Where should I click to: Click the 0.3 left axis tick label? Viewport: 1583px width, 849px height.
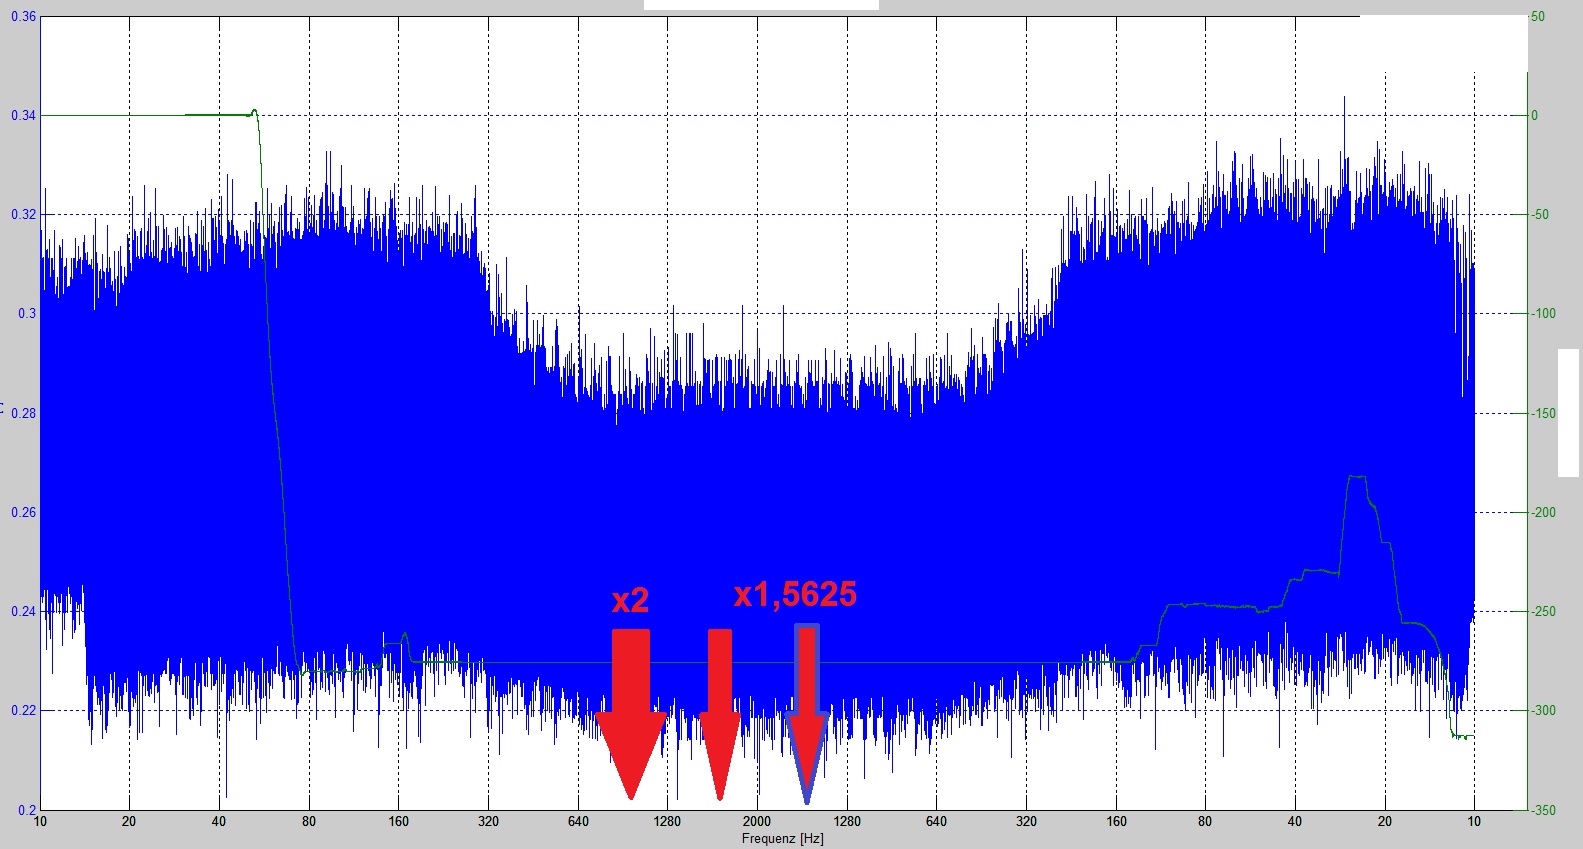click(27, 313)
